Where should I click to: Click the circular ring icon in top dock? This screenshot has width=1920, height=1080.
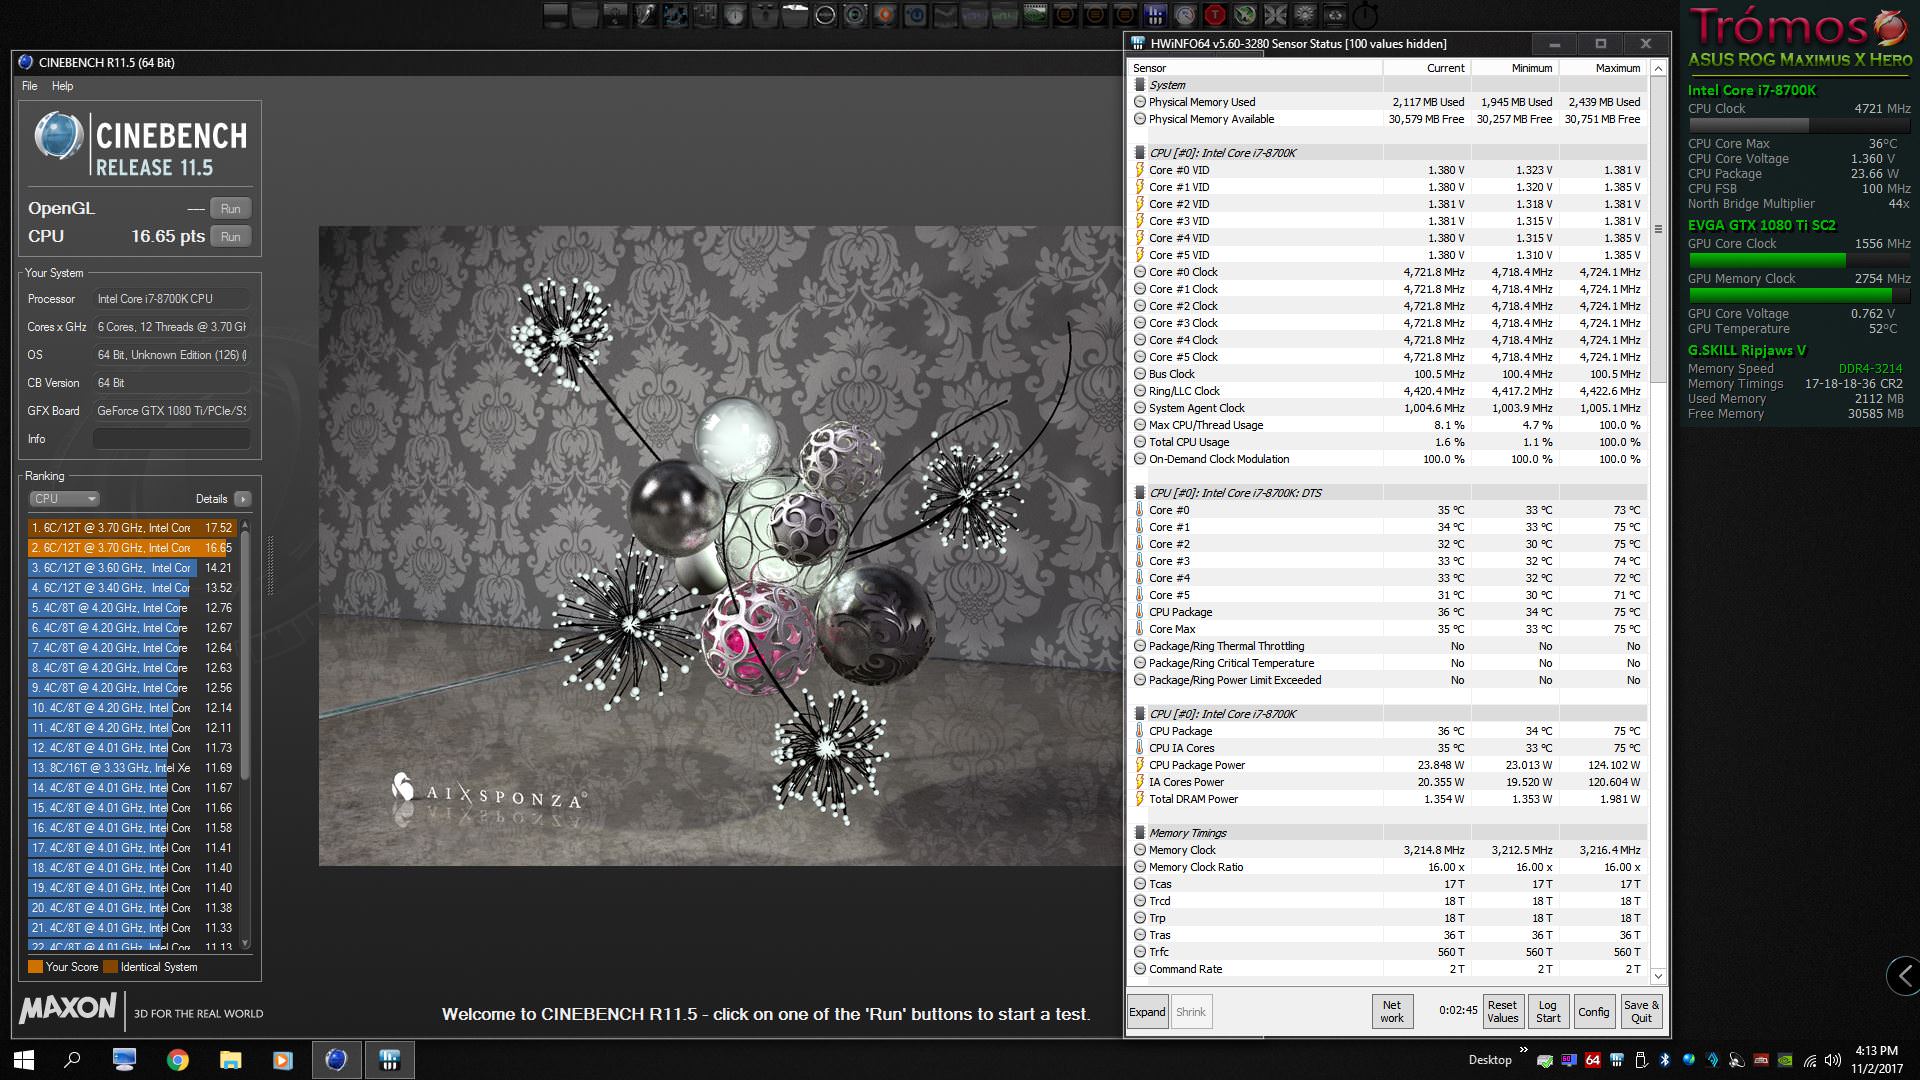[x=825, y=14]
